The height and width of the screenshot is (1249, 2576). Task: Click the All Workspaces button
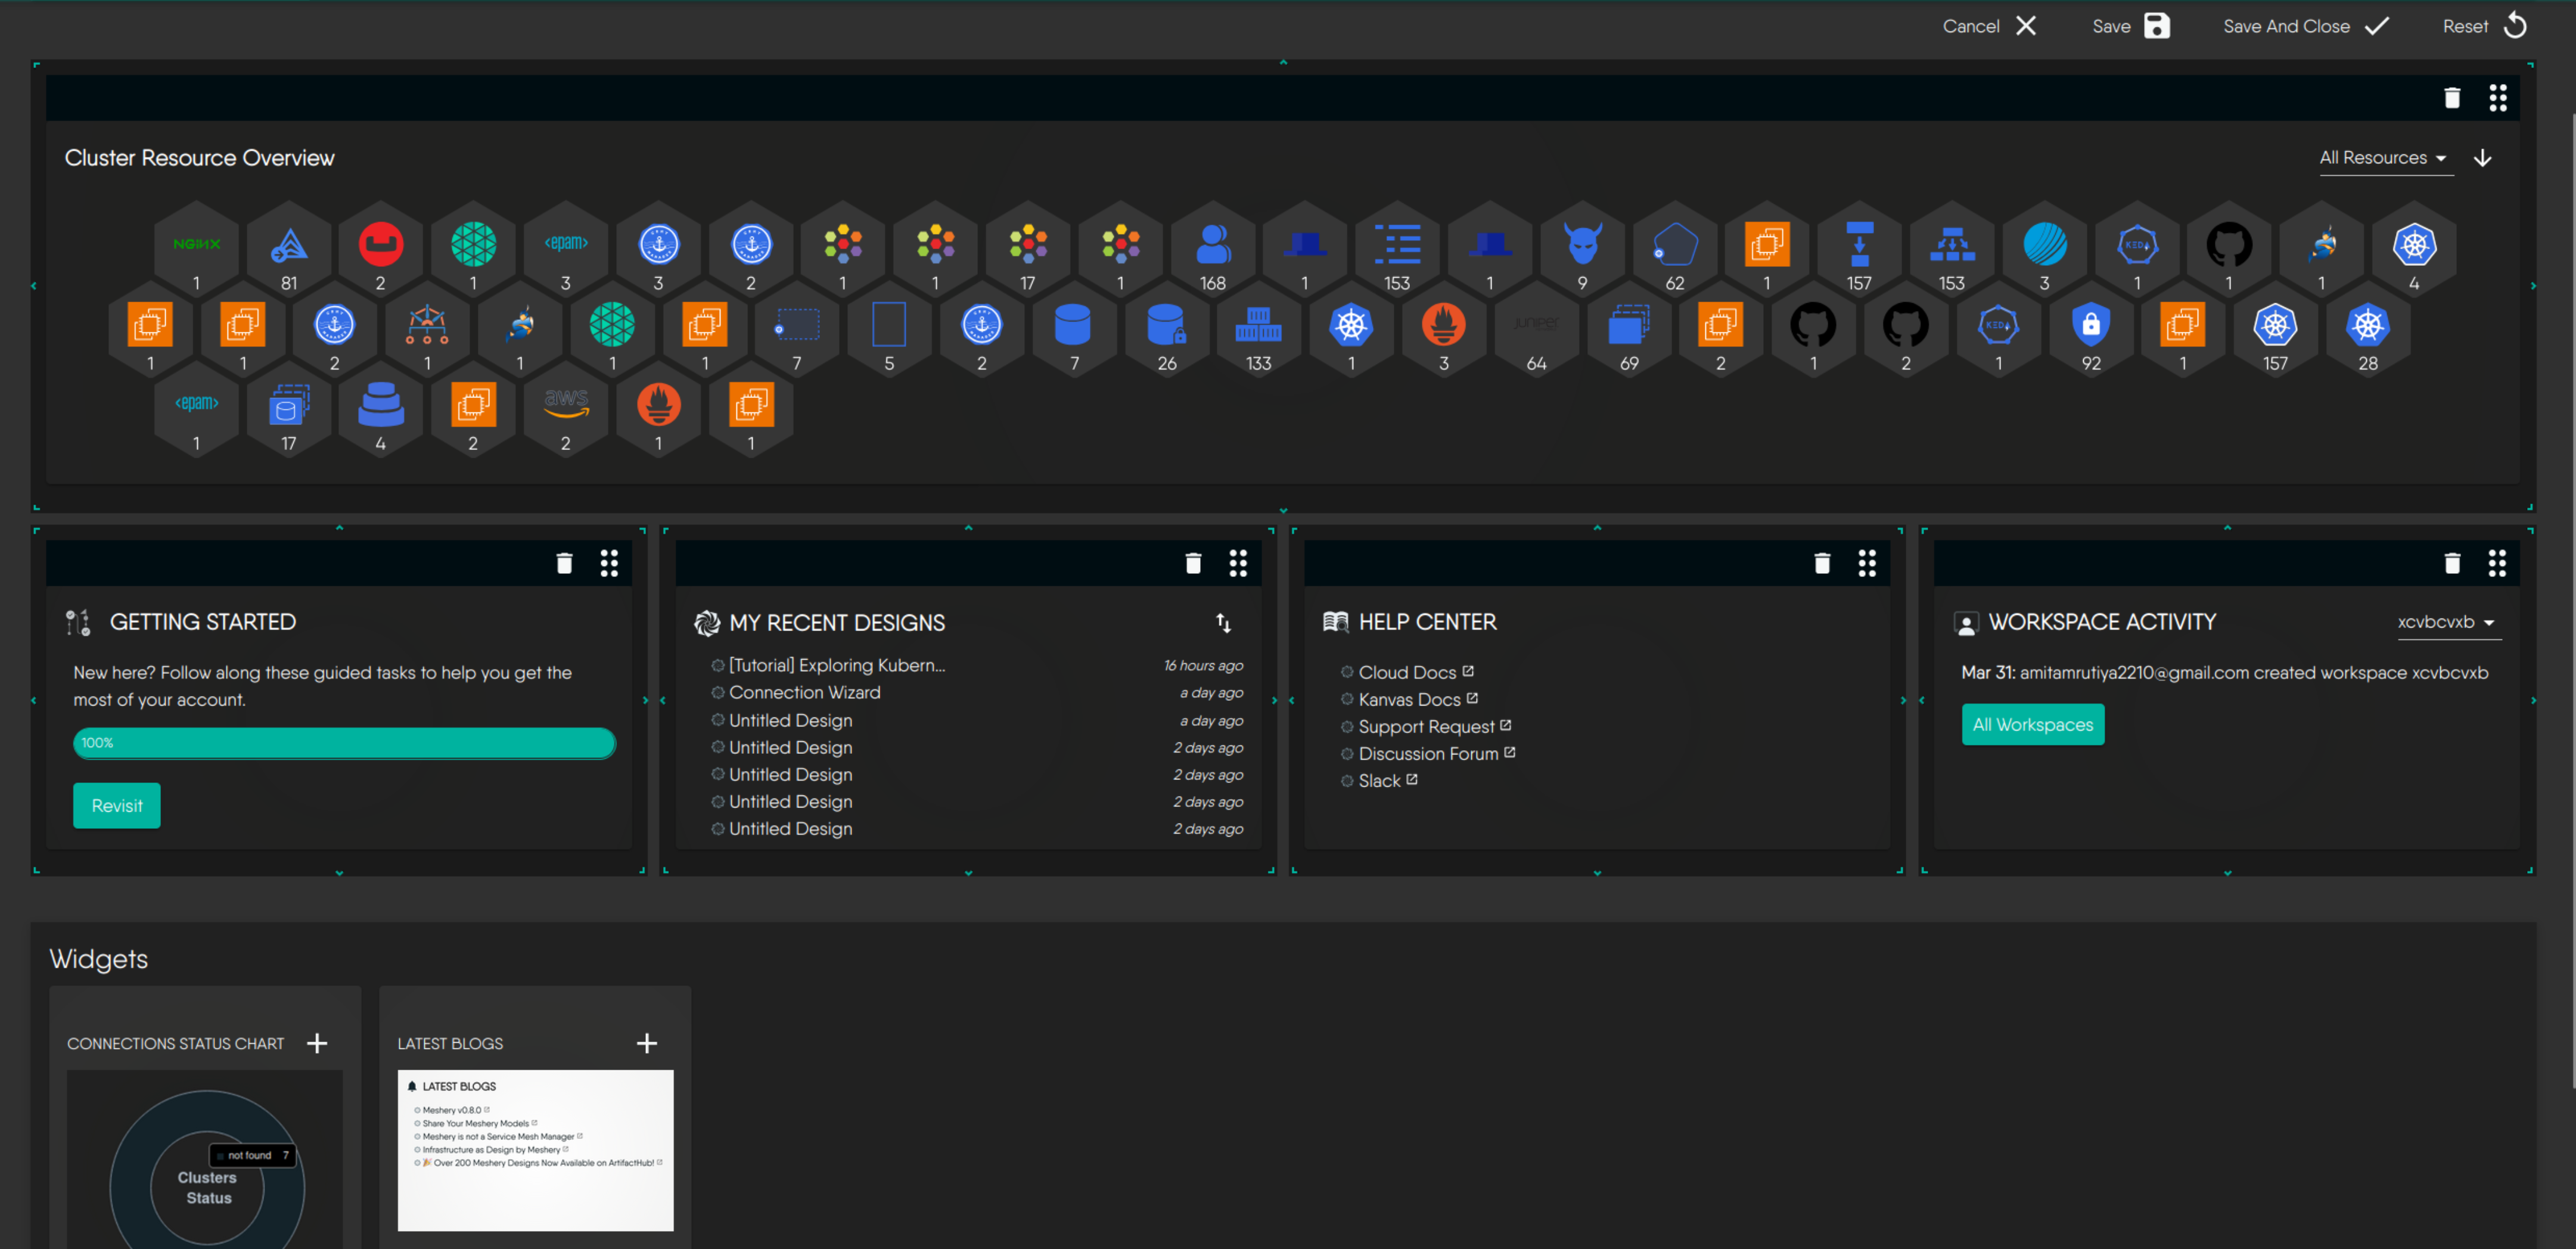coord(2032,725)
